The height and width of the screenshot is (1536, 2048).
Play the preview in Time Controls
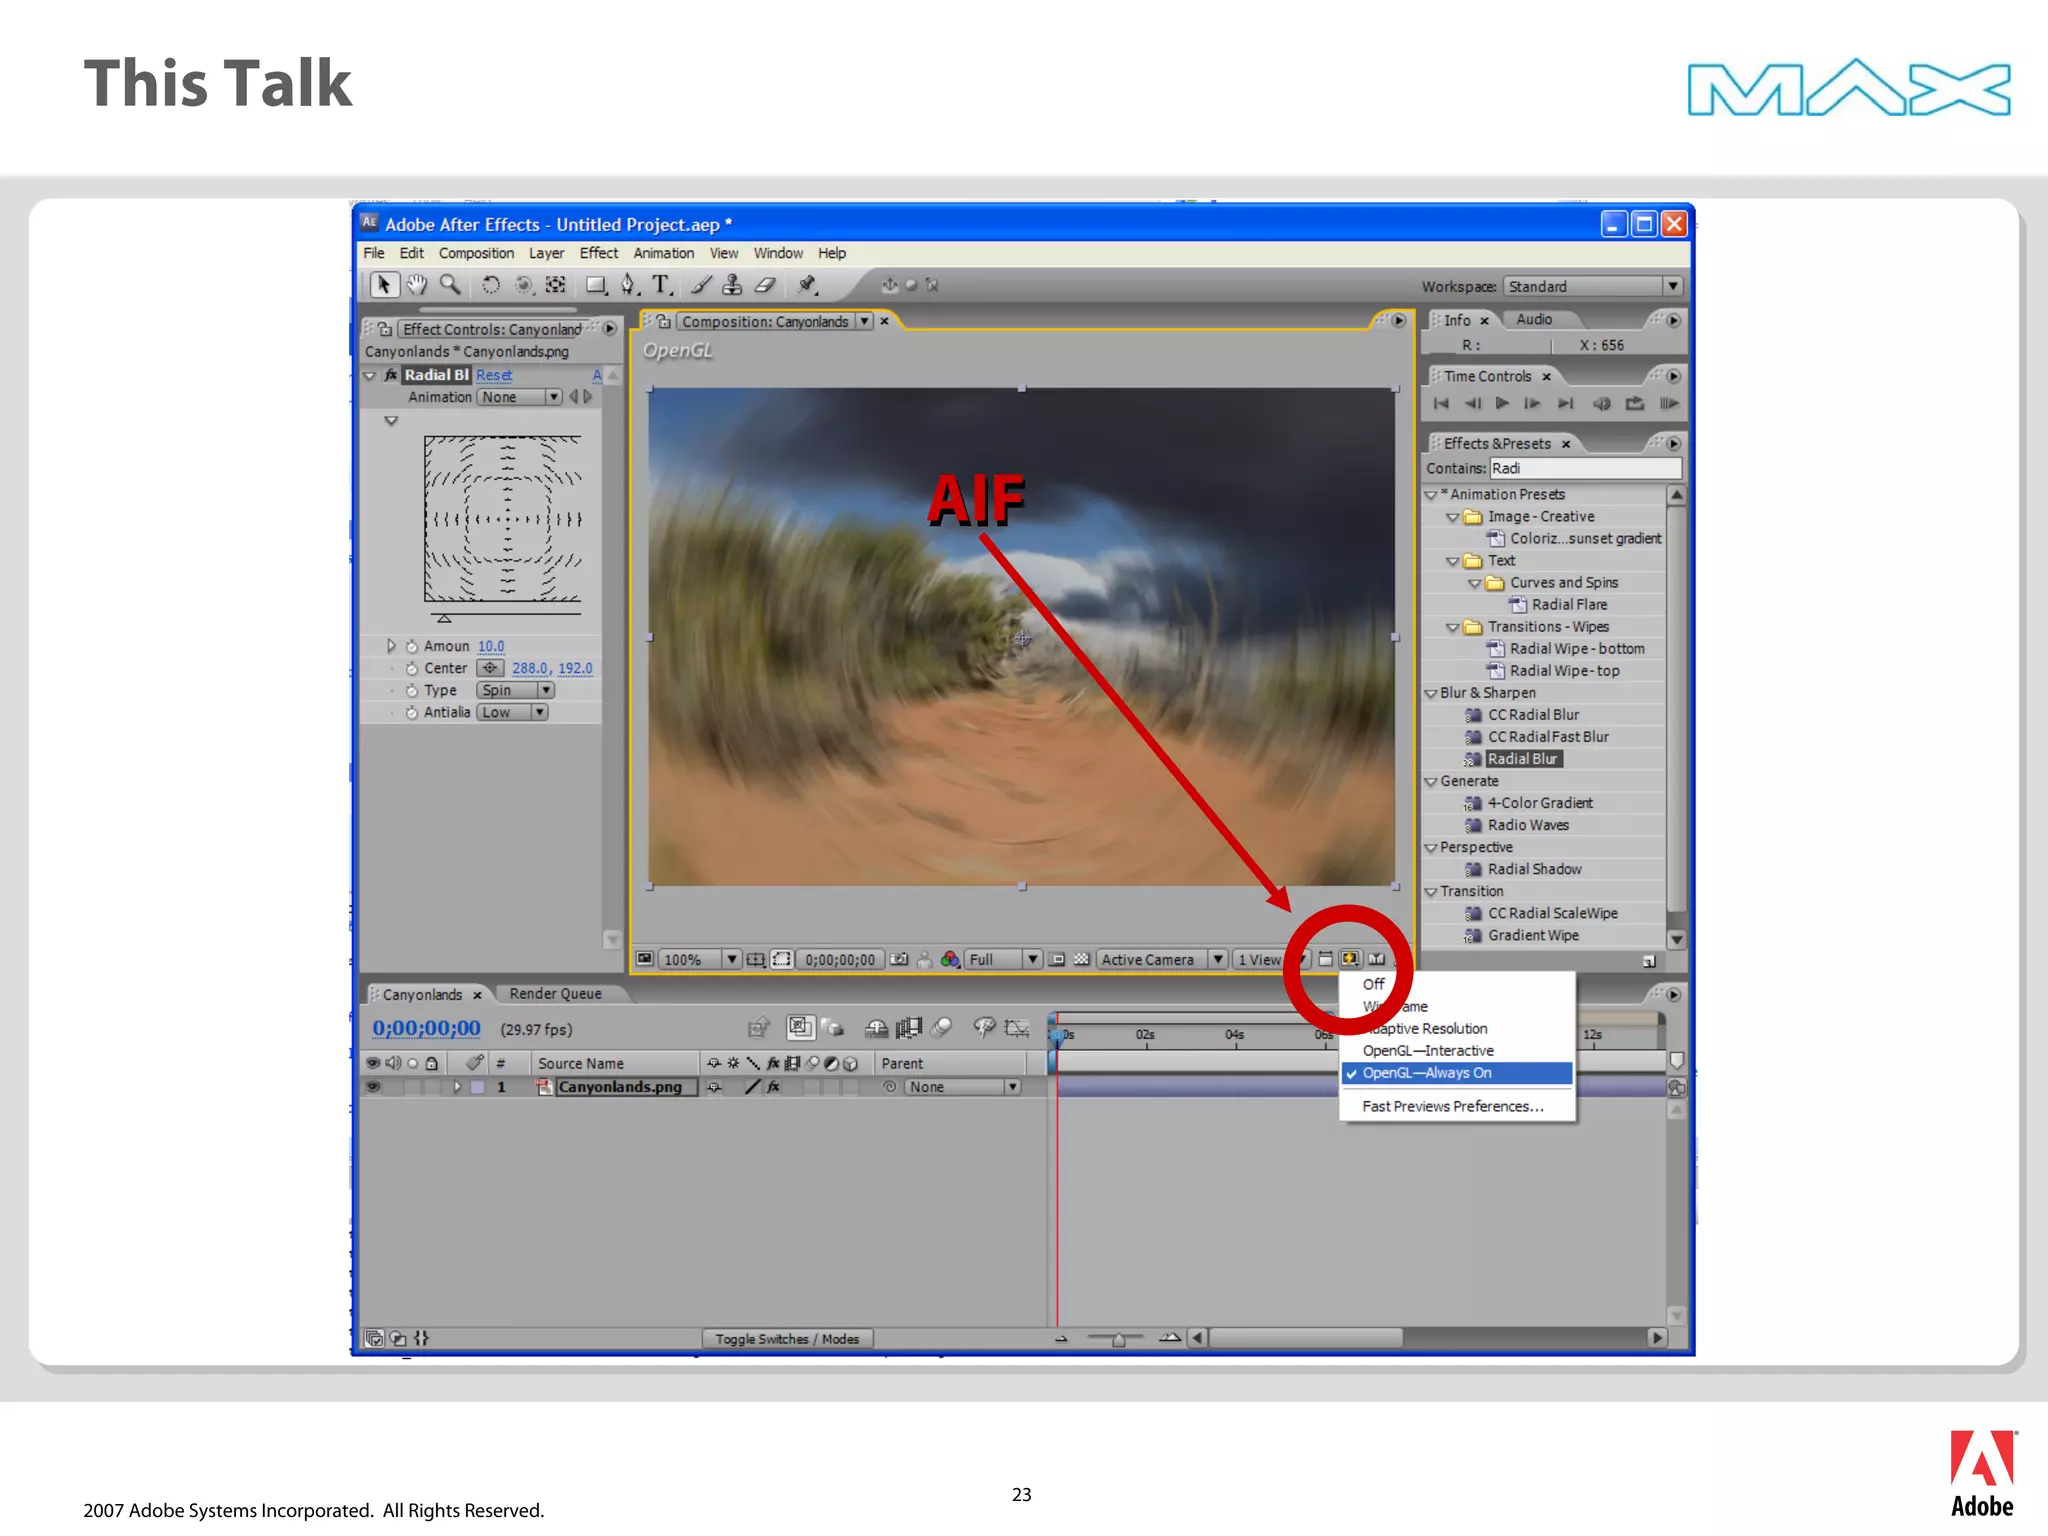[1502, 404]
